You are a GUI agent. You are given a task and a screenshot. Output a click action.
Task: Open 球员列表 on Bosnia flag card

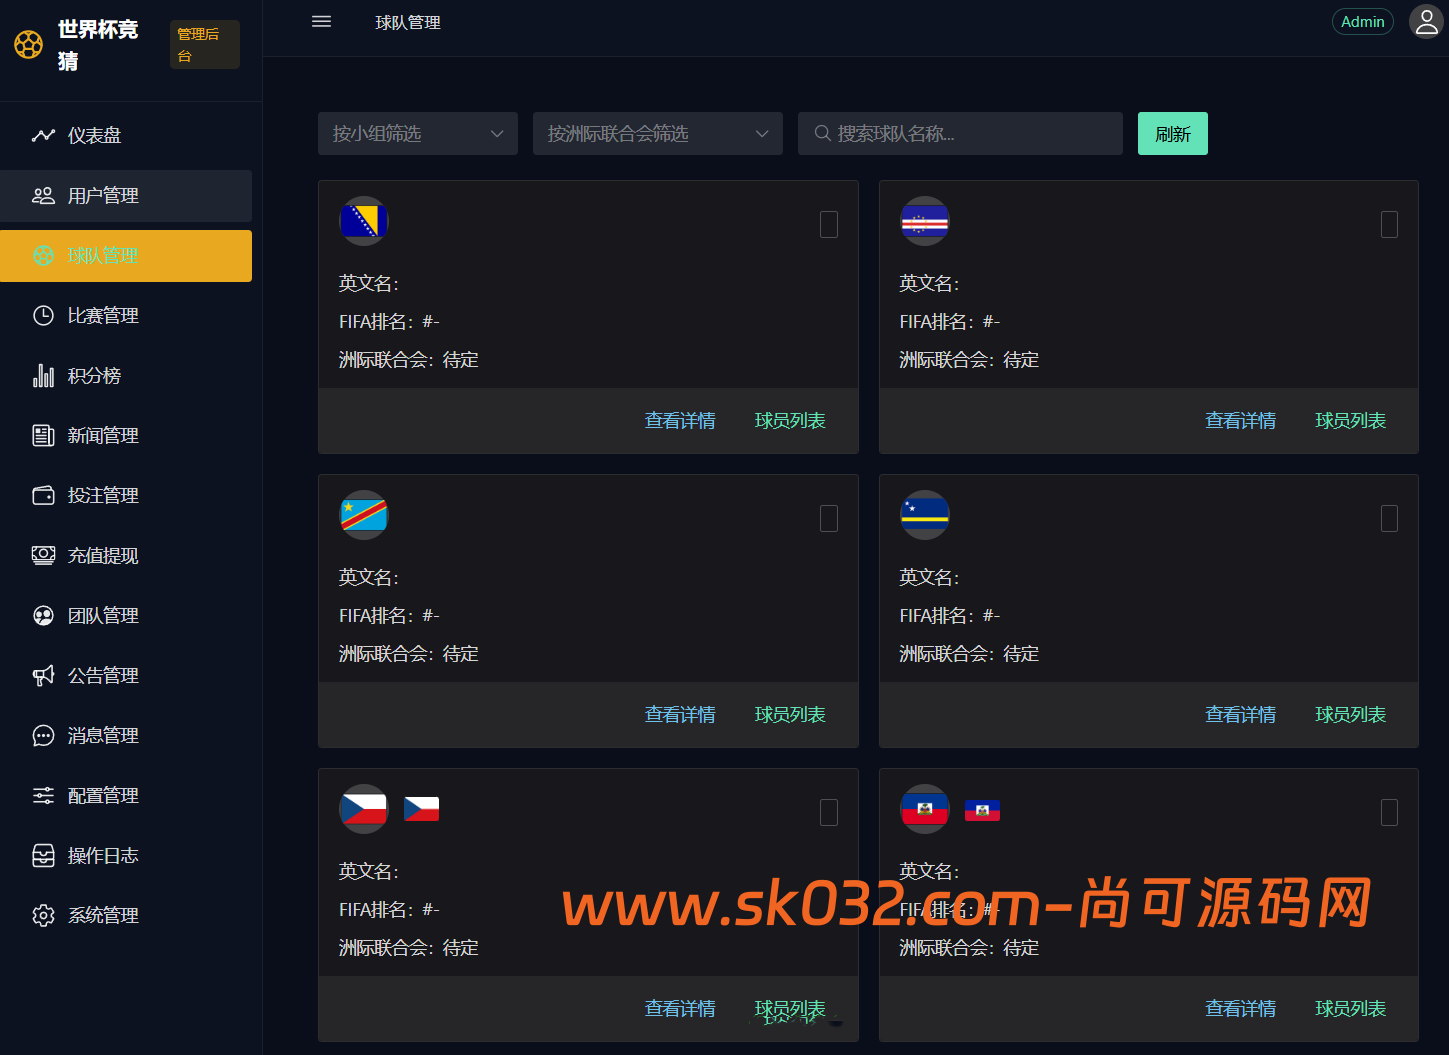790,420
